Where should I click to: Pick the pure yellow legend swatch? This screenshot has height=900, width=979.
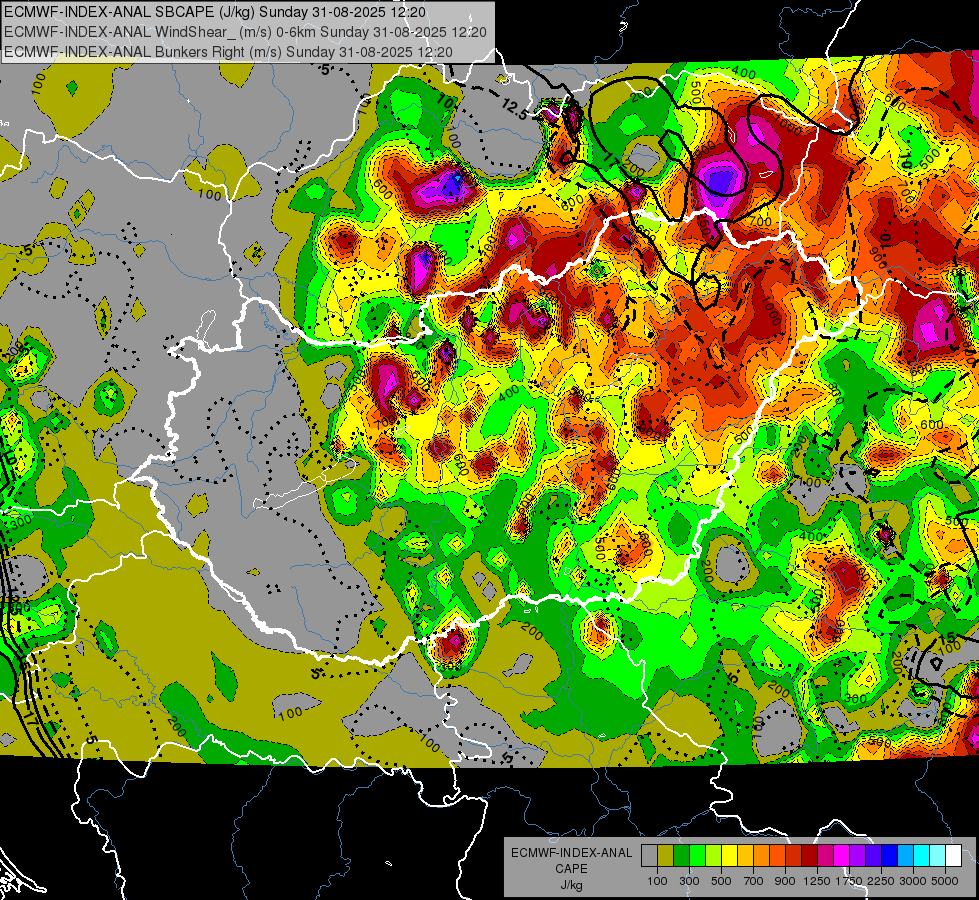point(729,856)
